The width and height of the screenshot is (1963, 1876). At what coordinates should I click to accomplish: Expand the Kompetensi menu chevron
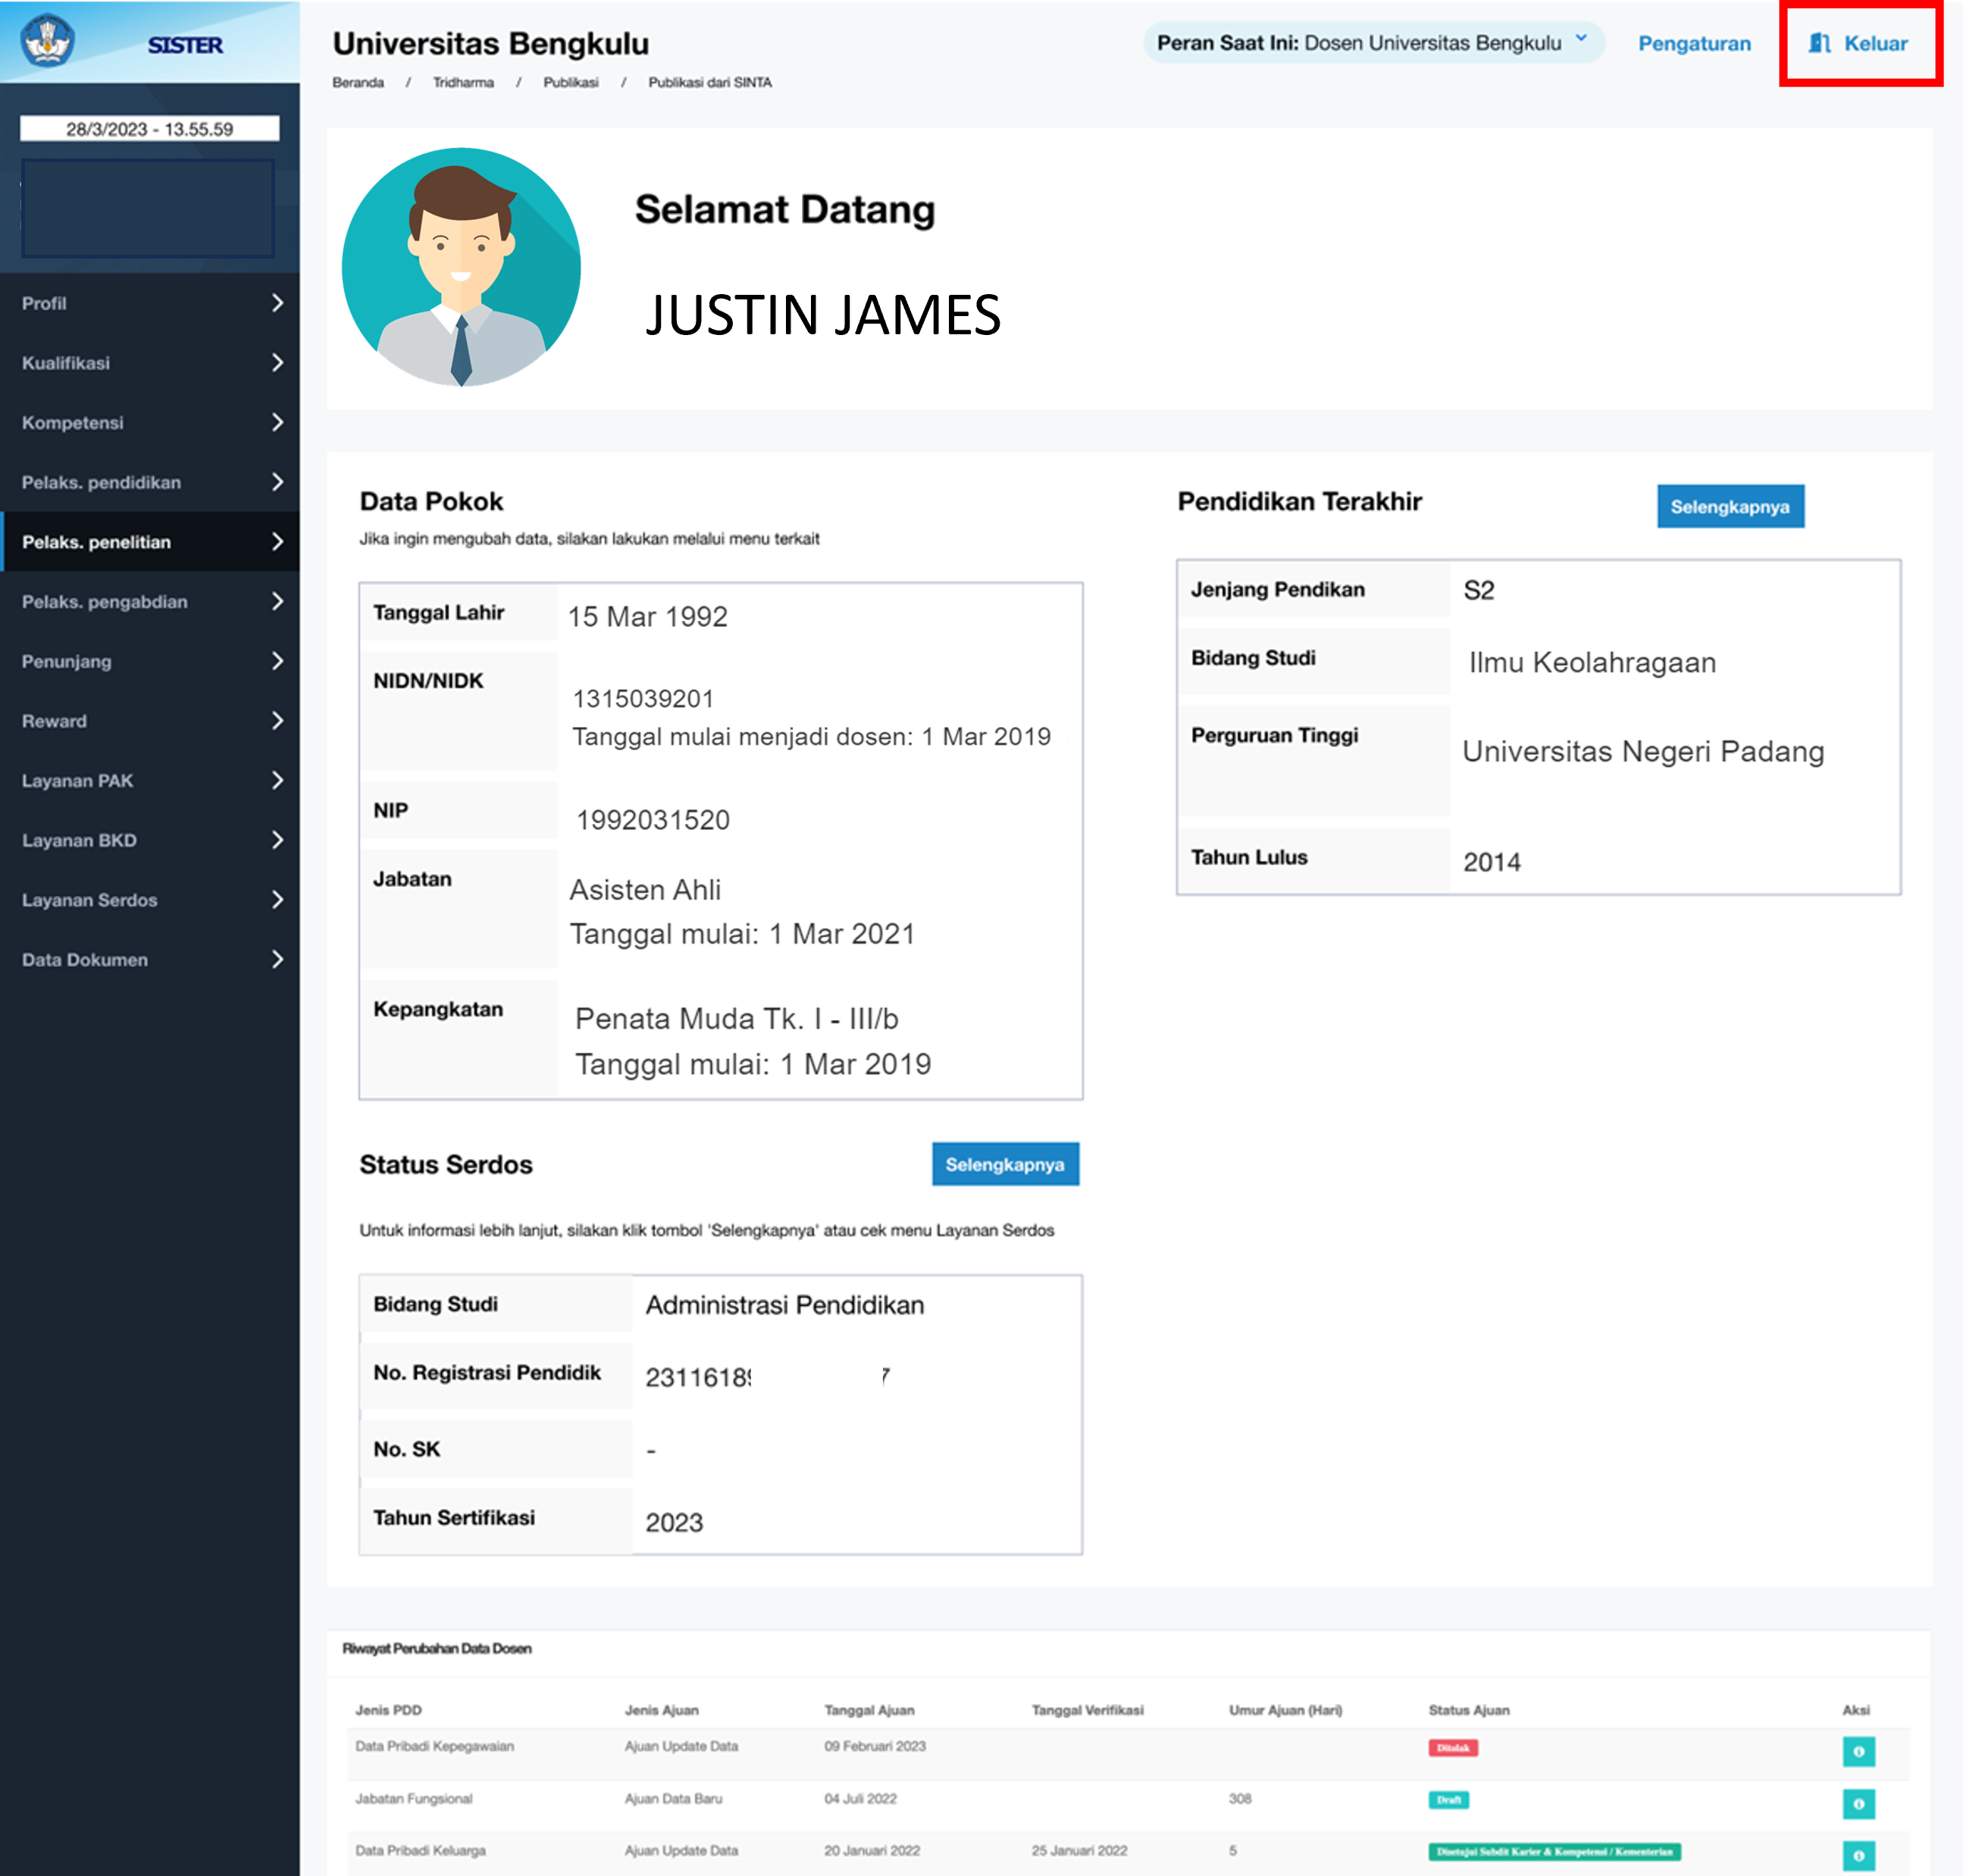[277, 422]
